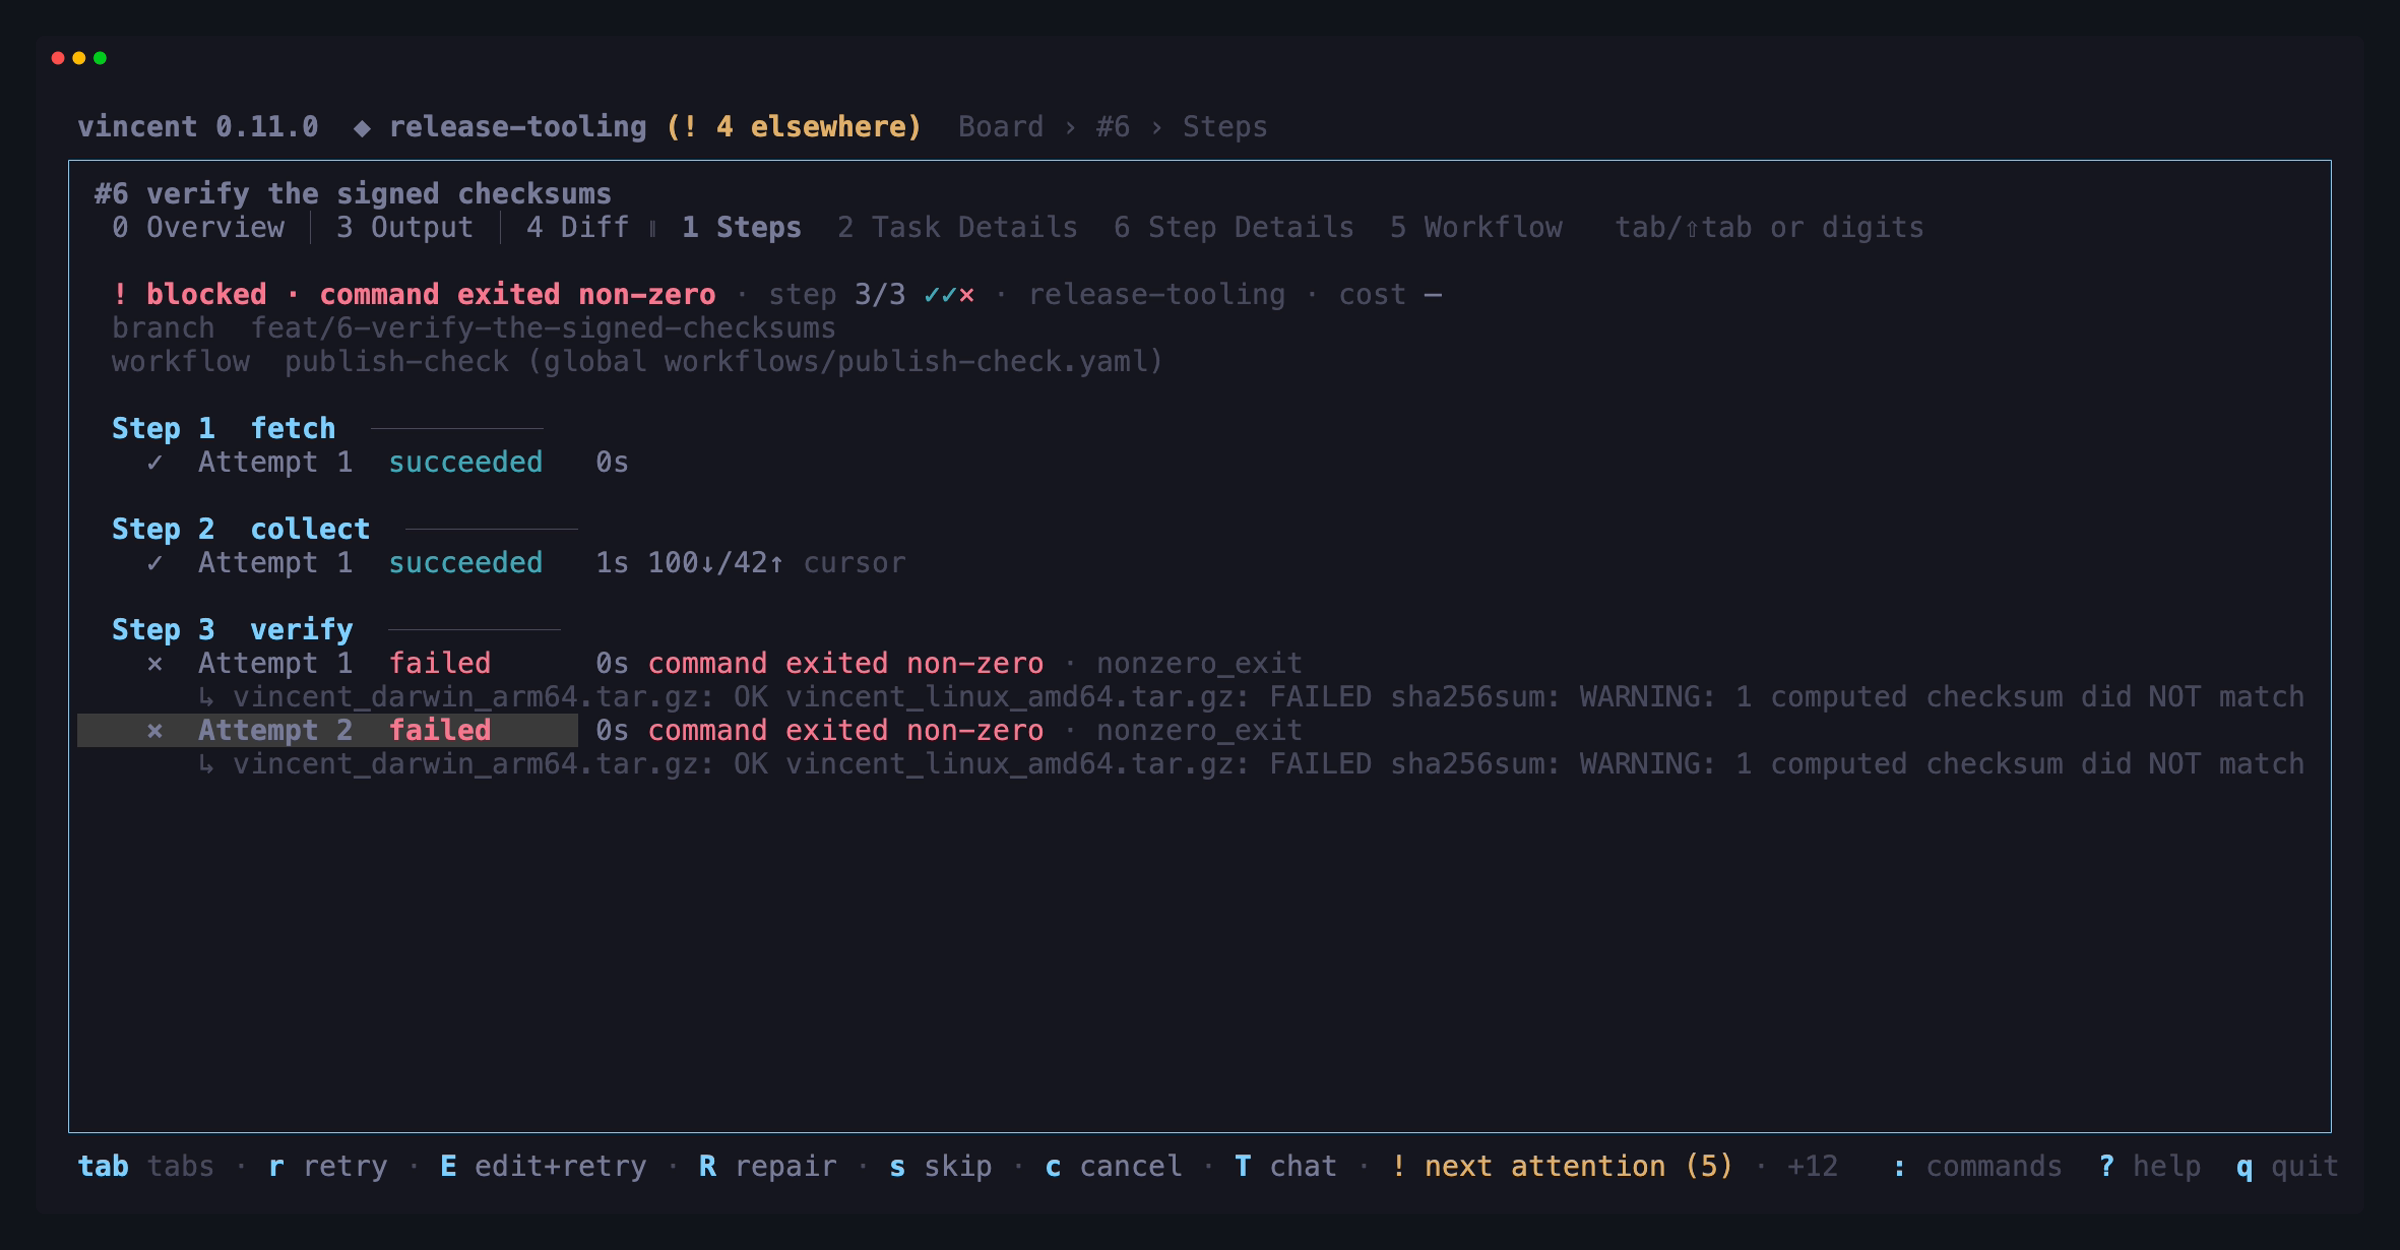
Task: Click the Steps breadcrumb item
Action: coord(1224,127)
